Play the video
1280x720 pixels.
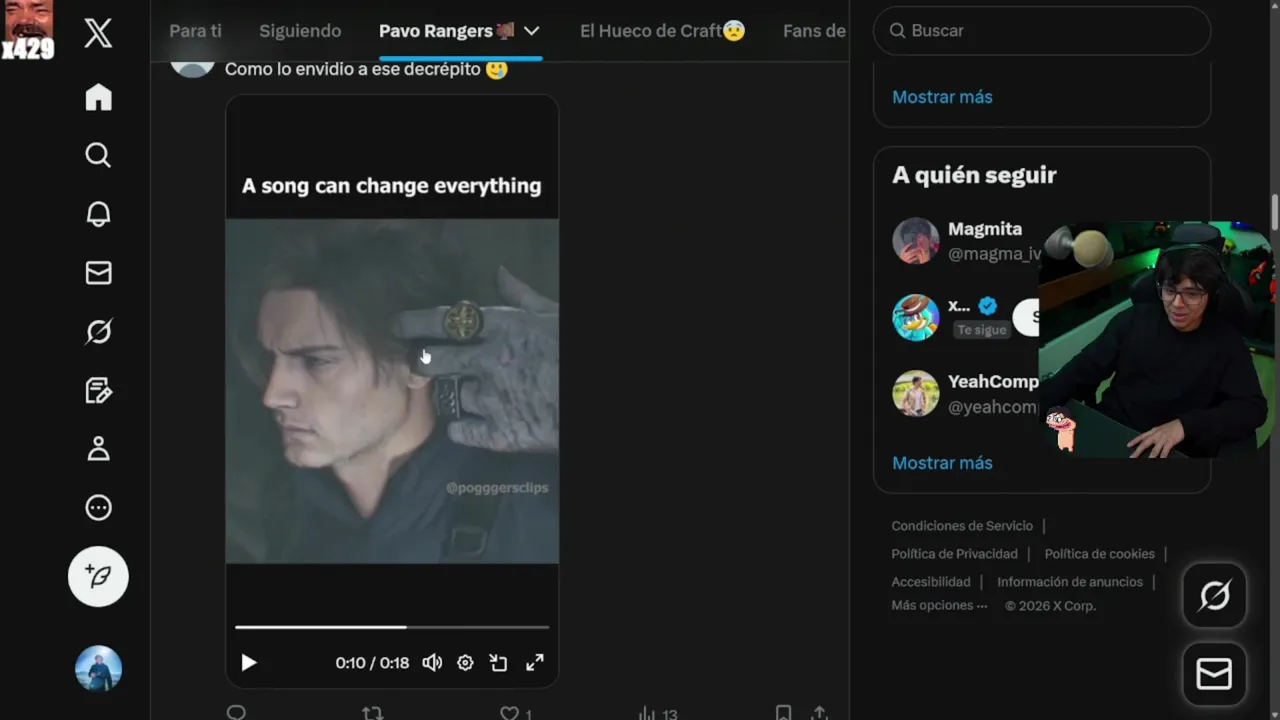[x=249, y=662]
